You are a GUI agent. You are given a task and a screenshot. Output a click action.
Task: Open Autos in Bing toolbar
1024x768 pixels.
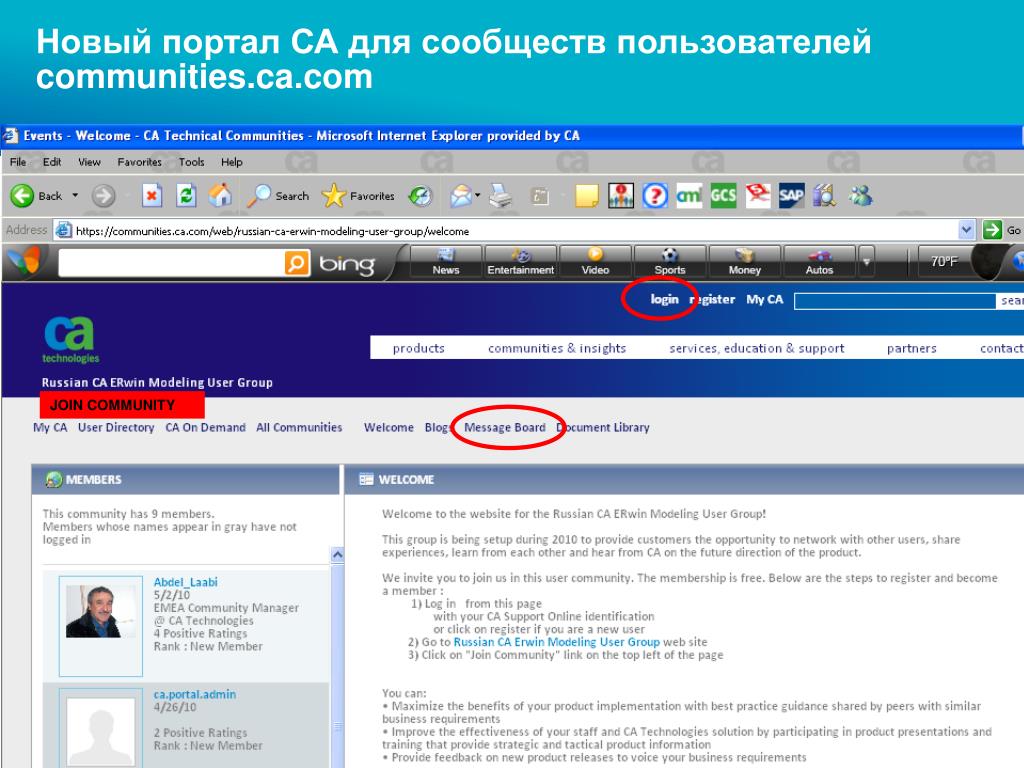click(819, 262)
